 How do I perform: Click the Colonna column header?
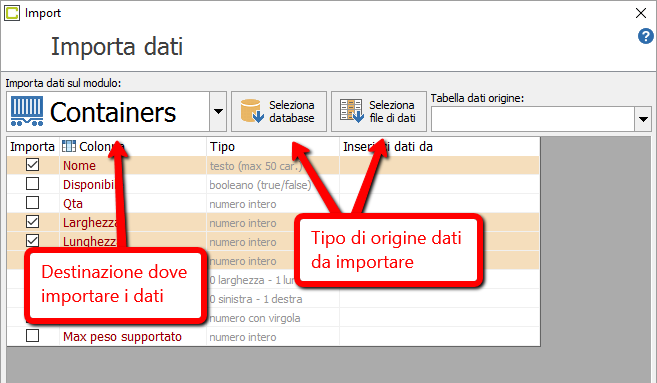pyautogui.click(x=133, y=147)
